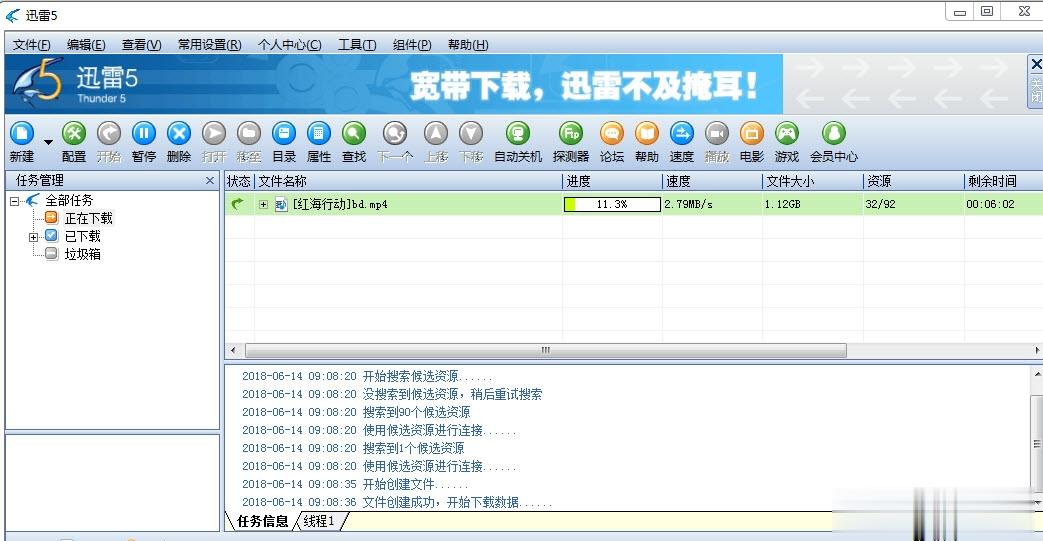
Task: Sort by 状态 column header
Action: [239, 181]
